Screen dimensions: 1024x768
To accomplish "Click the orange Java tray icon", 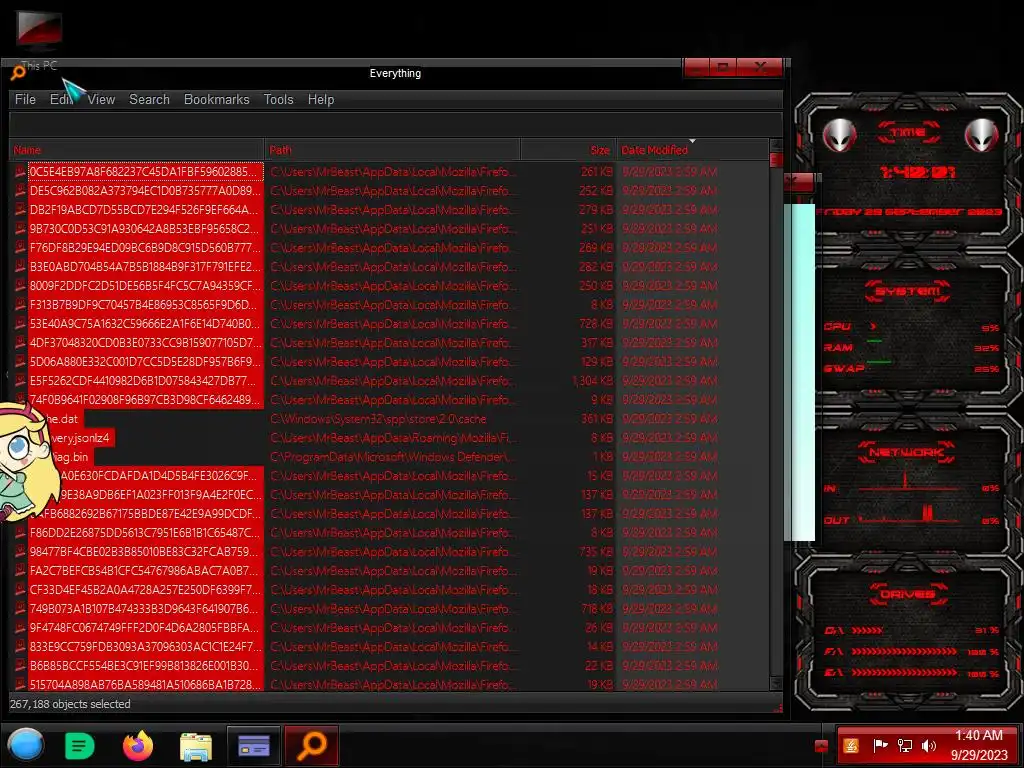I will [851, 746].
